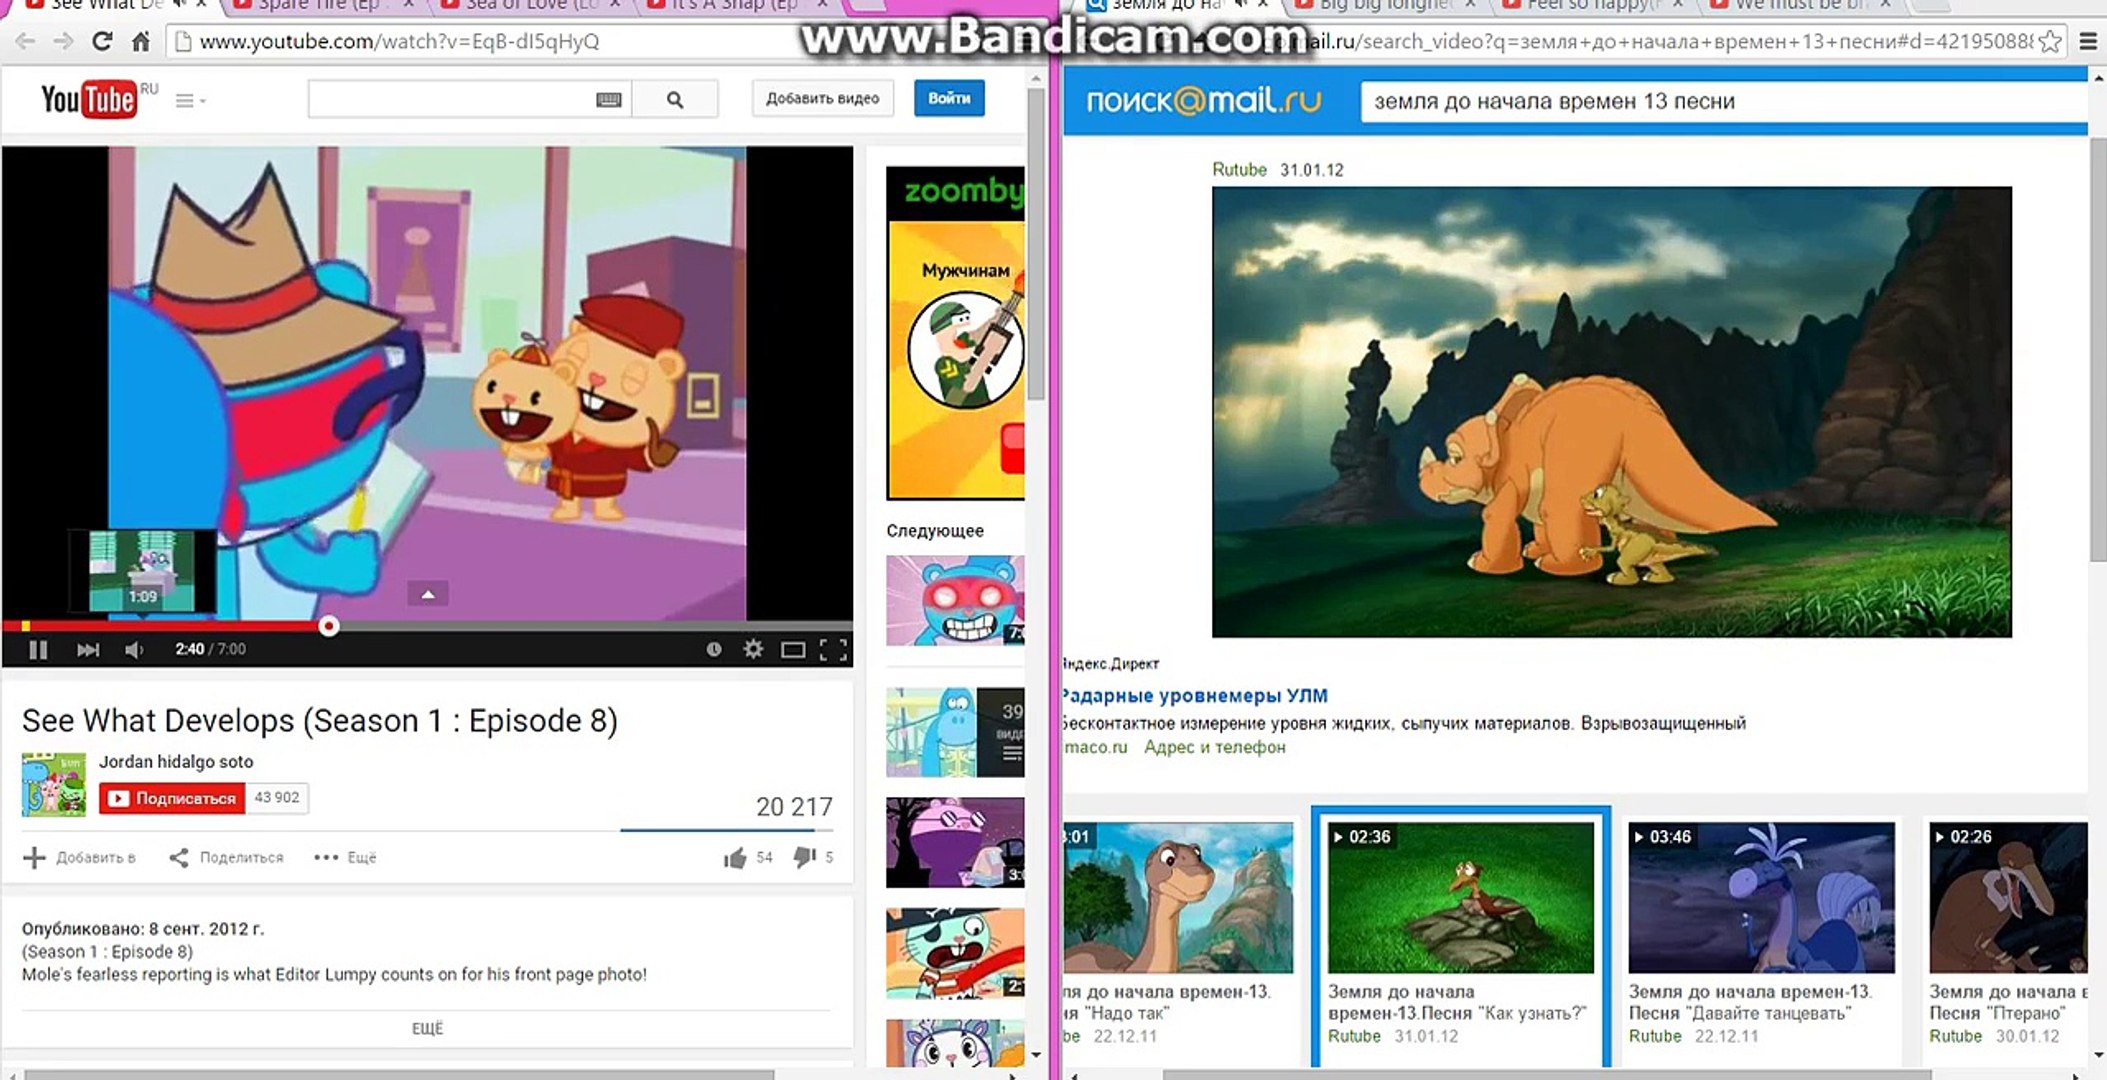
Task: Click the Войти sign-in button
Action: tap(949, 98)
